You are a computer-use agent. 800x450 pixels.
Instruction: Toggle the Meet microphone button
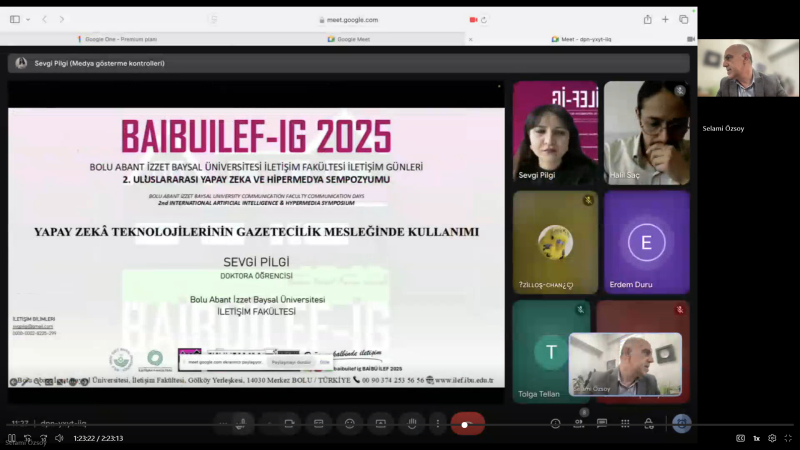click(x=242, y=423)
